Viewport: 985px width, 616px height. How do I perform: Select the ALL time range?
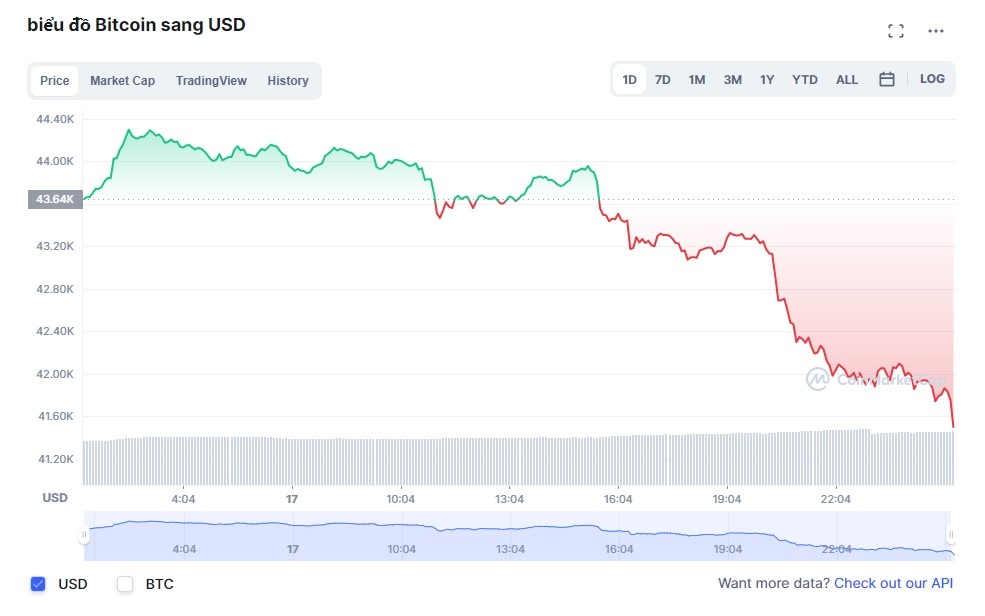(x=847, y=79)
